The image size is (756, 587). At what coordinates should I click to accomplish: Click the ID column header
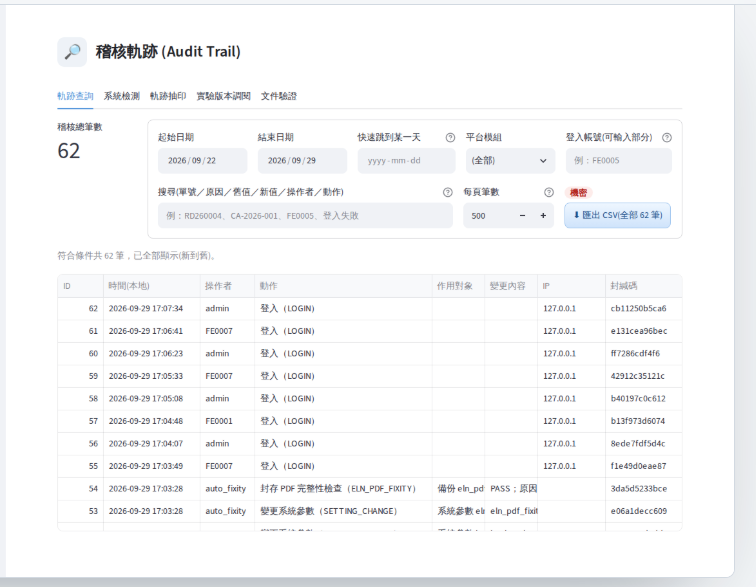[81, 286]
